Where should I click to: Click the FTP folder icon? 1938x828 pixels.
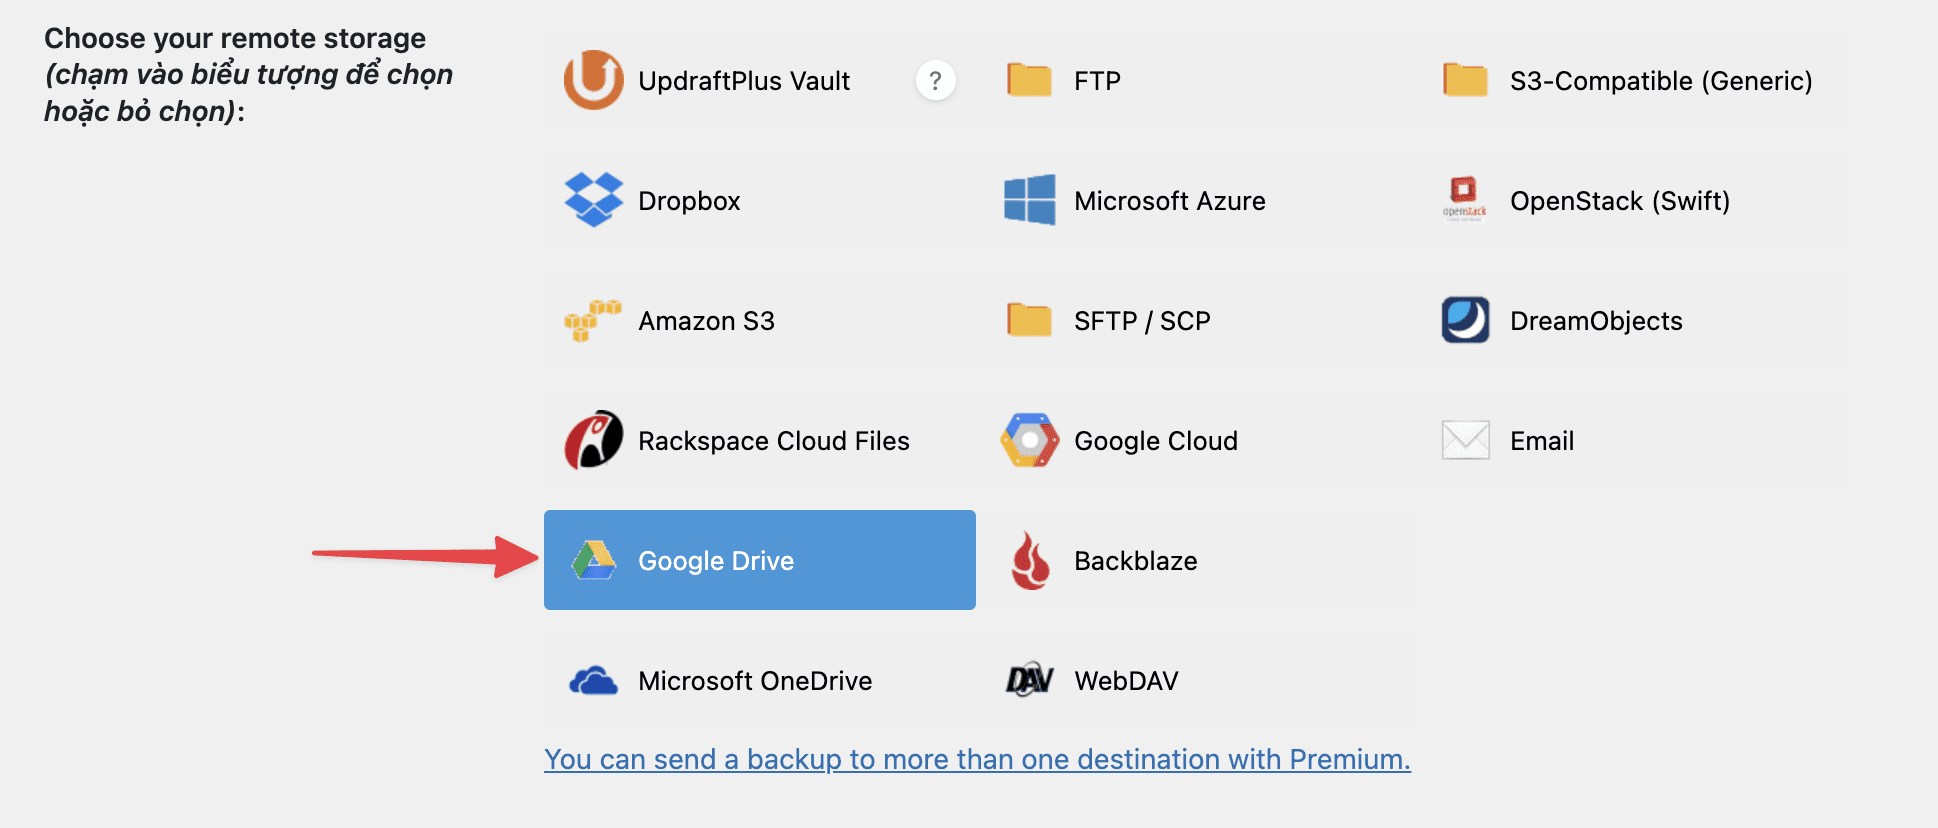pyautogui.click(x=1029, y=80)
